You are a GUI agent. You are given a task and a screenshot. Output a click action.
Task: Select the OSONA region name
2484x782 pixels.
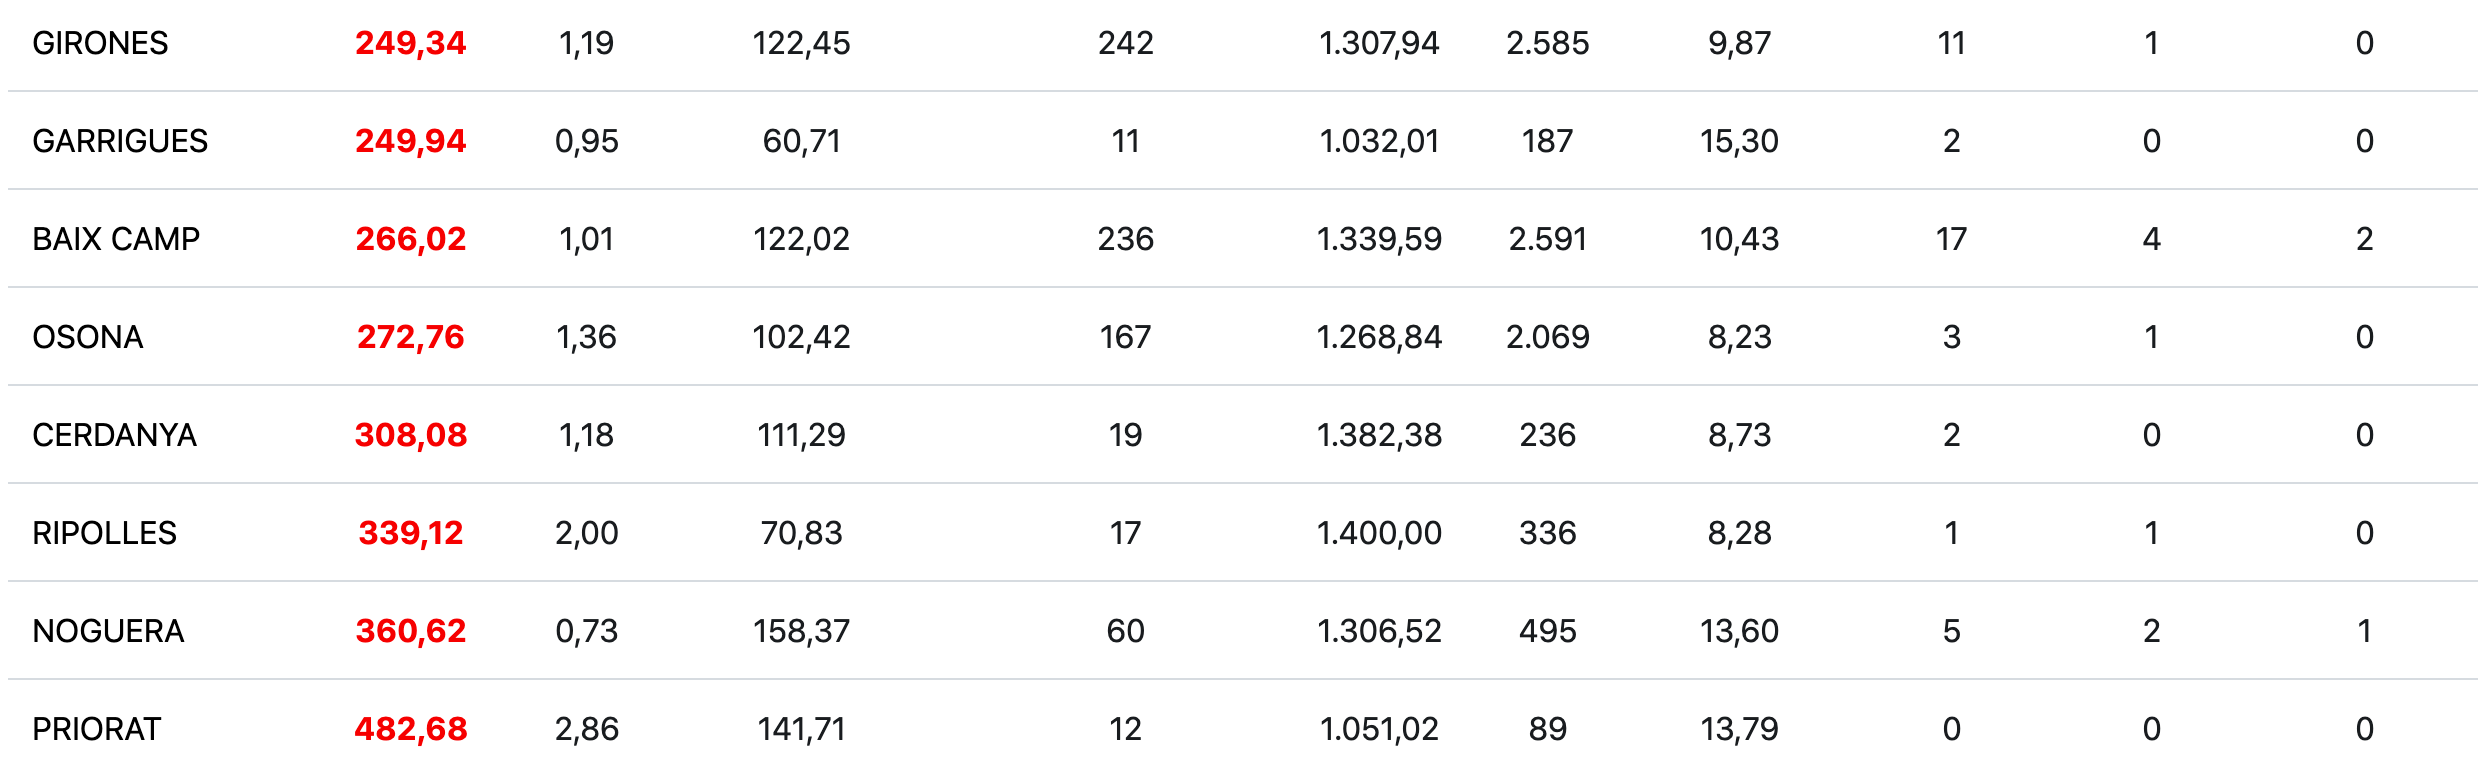click(88, 337)
